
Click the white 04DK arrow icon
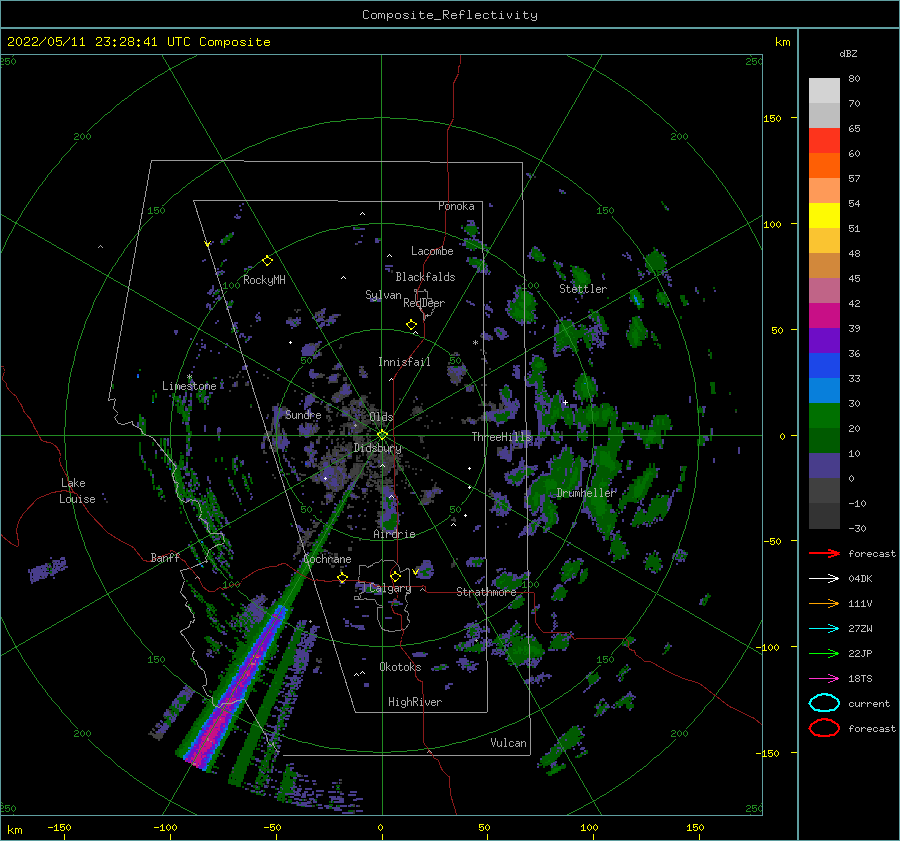coord(824,579)
